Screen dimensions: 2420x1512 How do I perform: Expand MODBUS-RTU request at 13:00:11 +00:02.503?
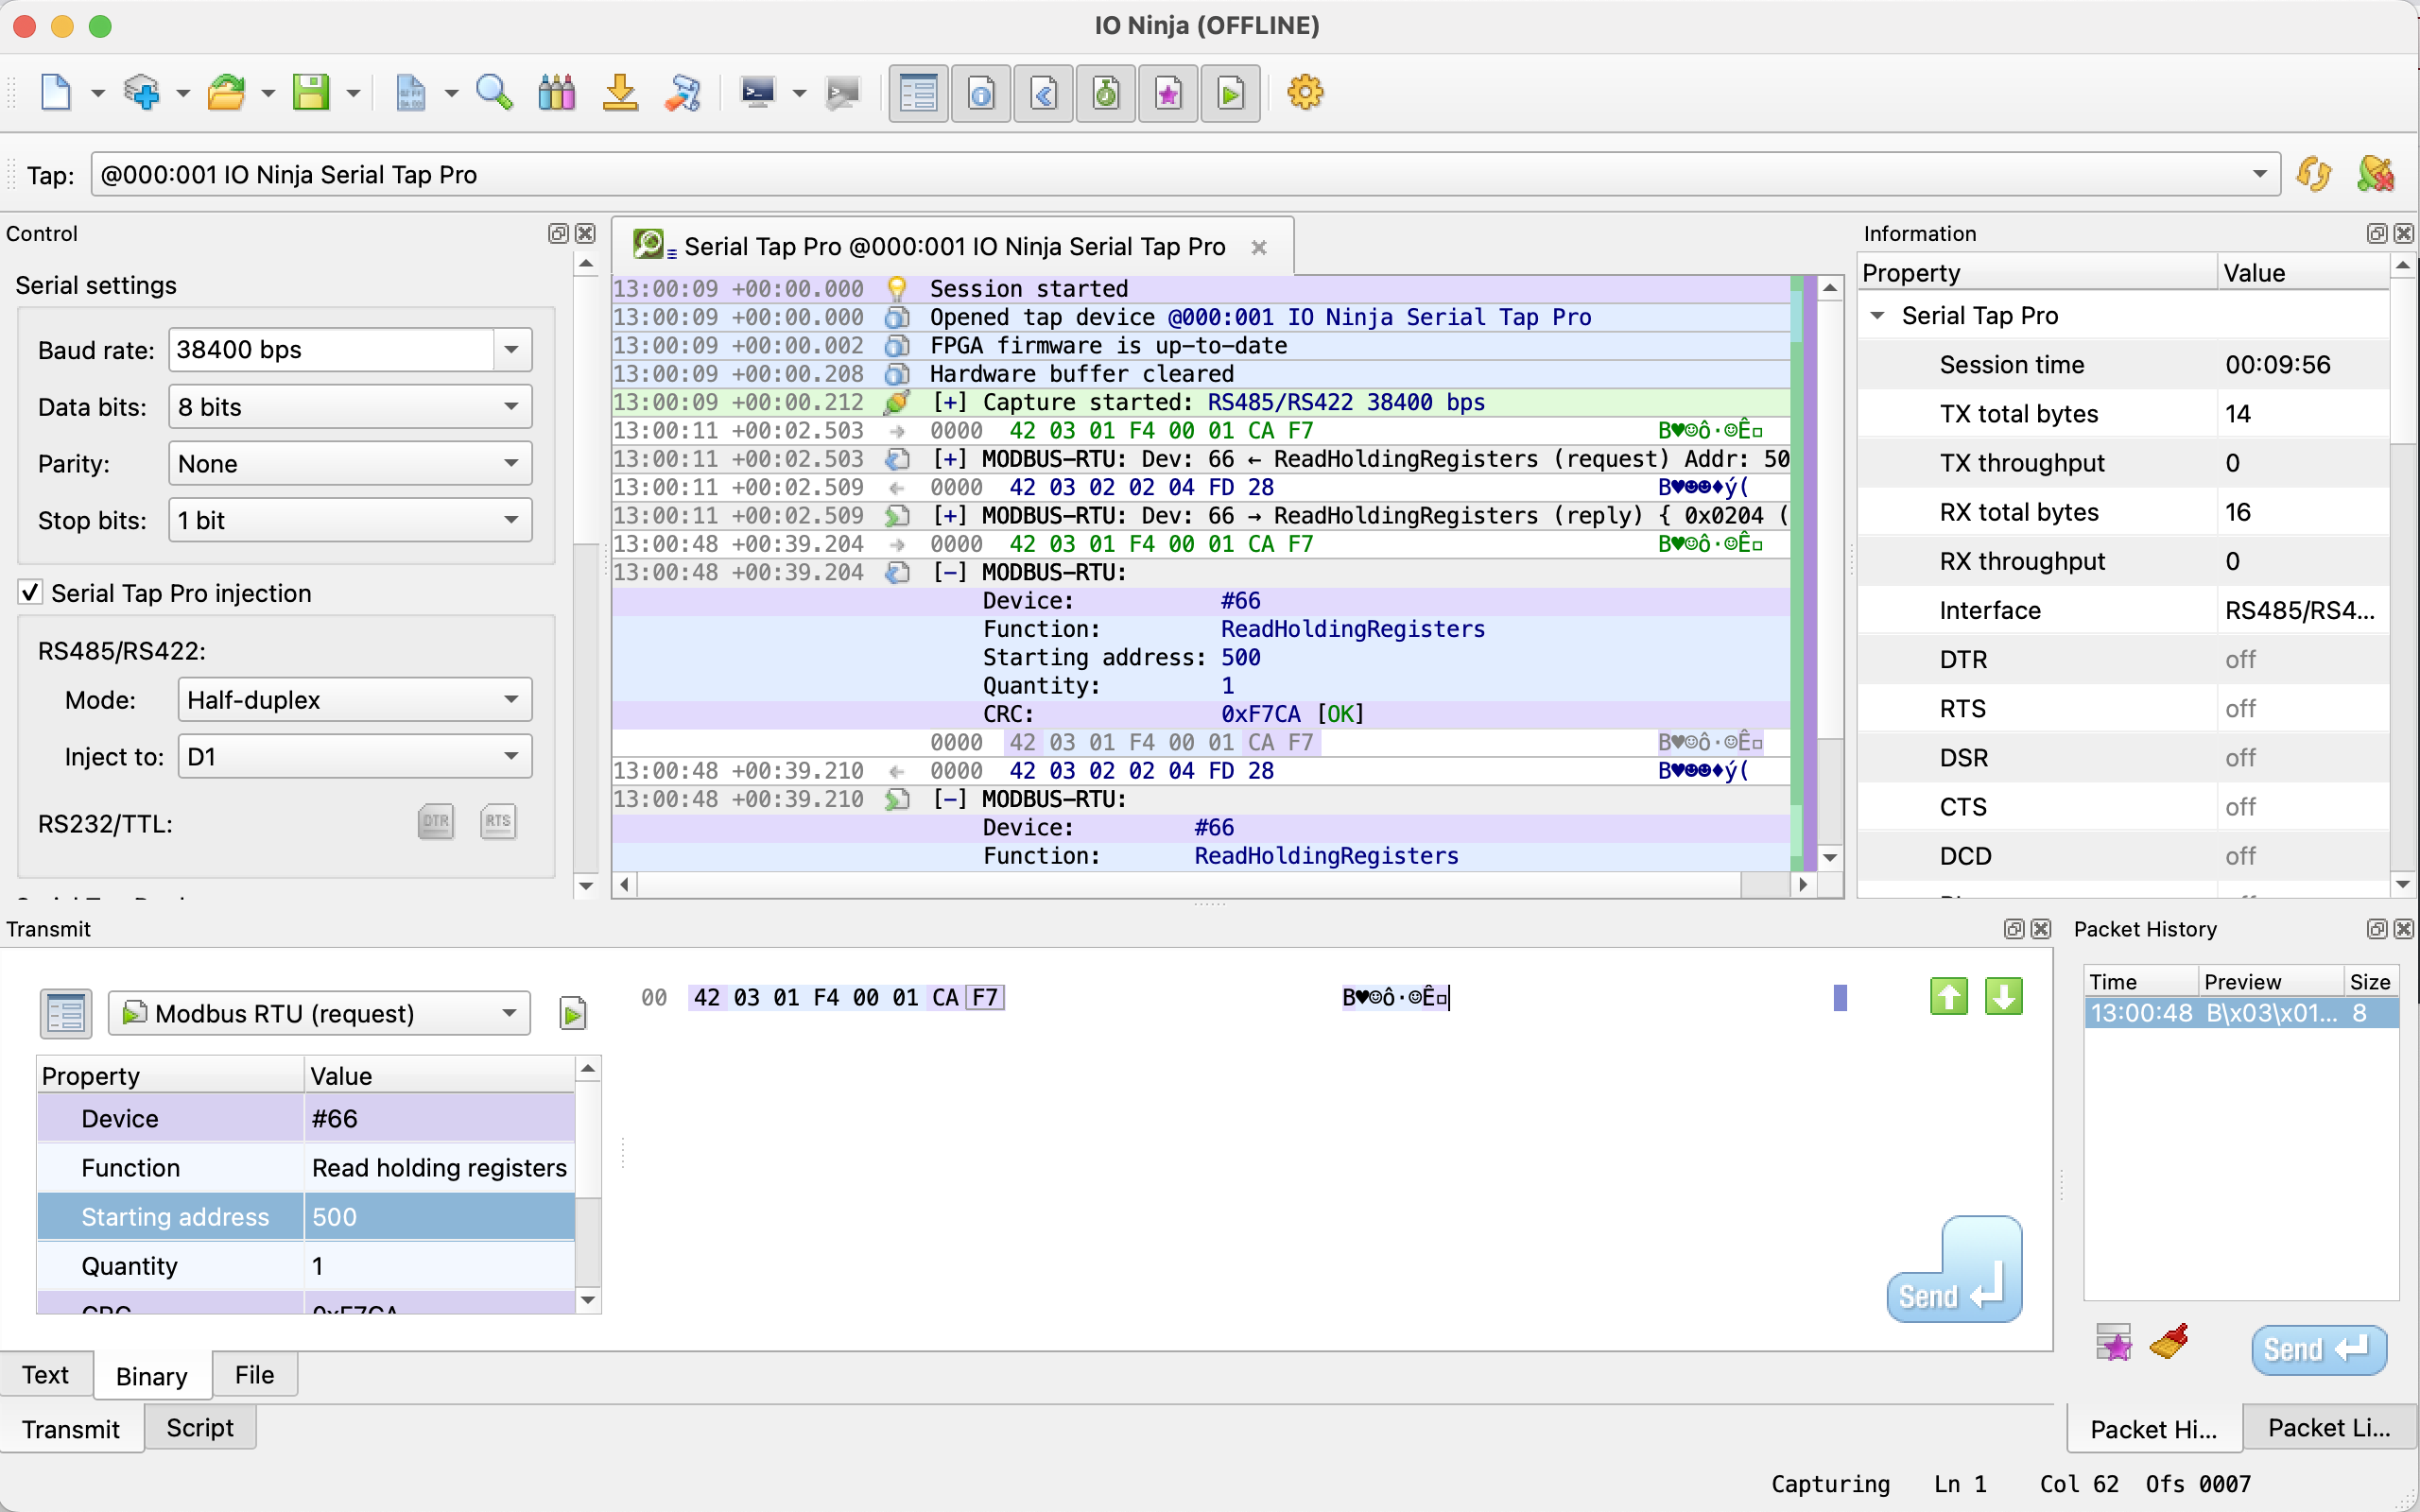pyautogui.click(x=949, y=459)
